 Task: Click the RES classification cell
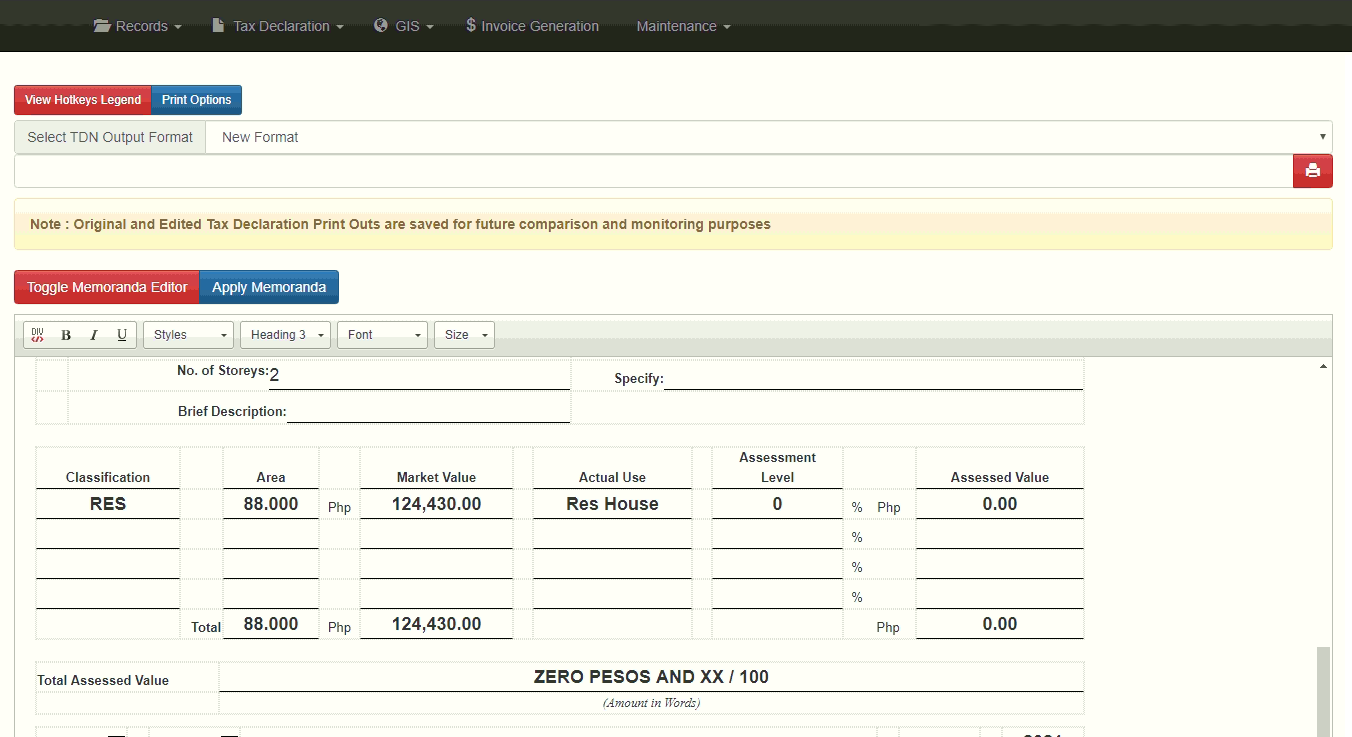(x=108, y=504)
